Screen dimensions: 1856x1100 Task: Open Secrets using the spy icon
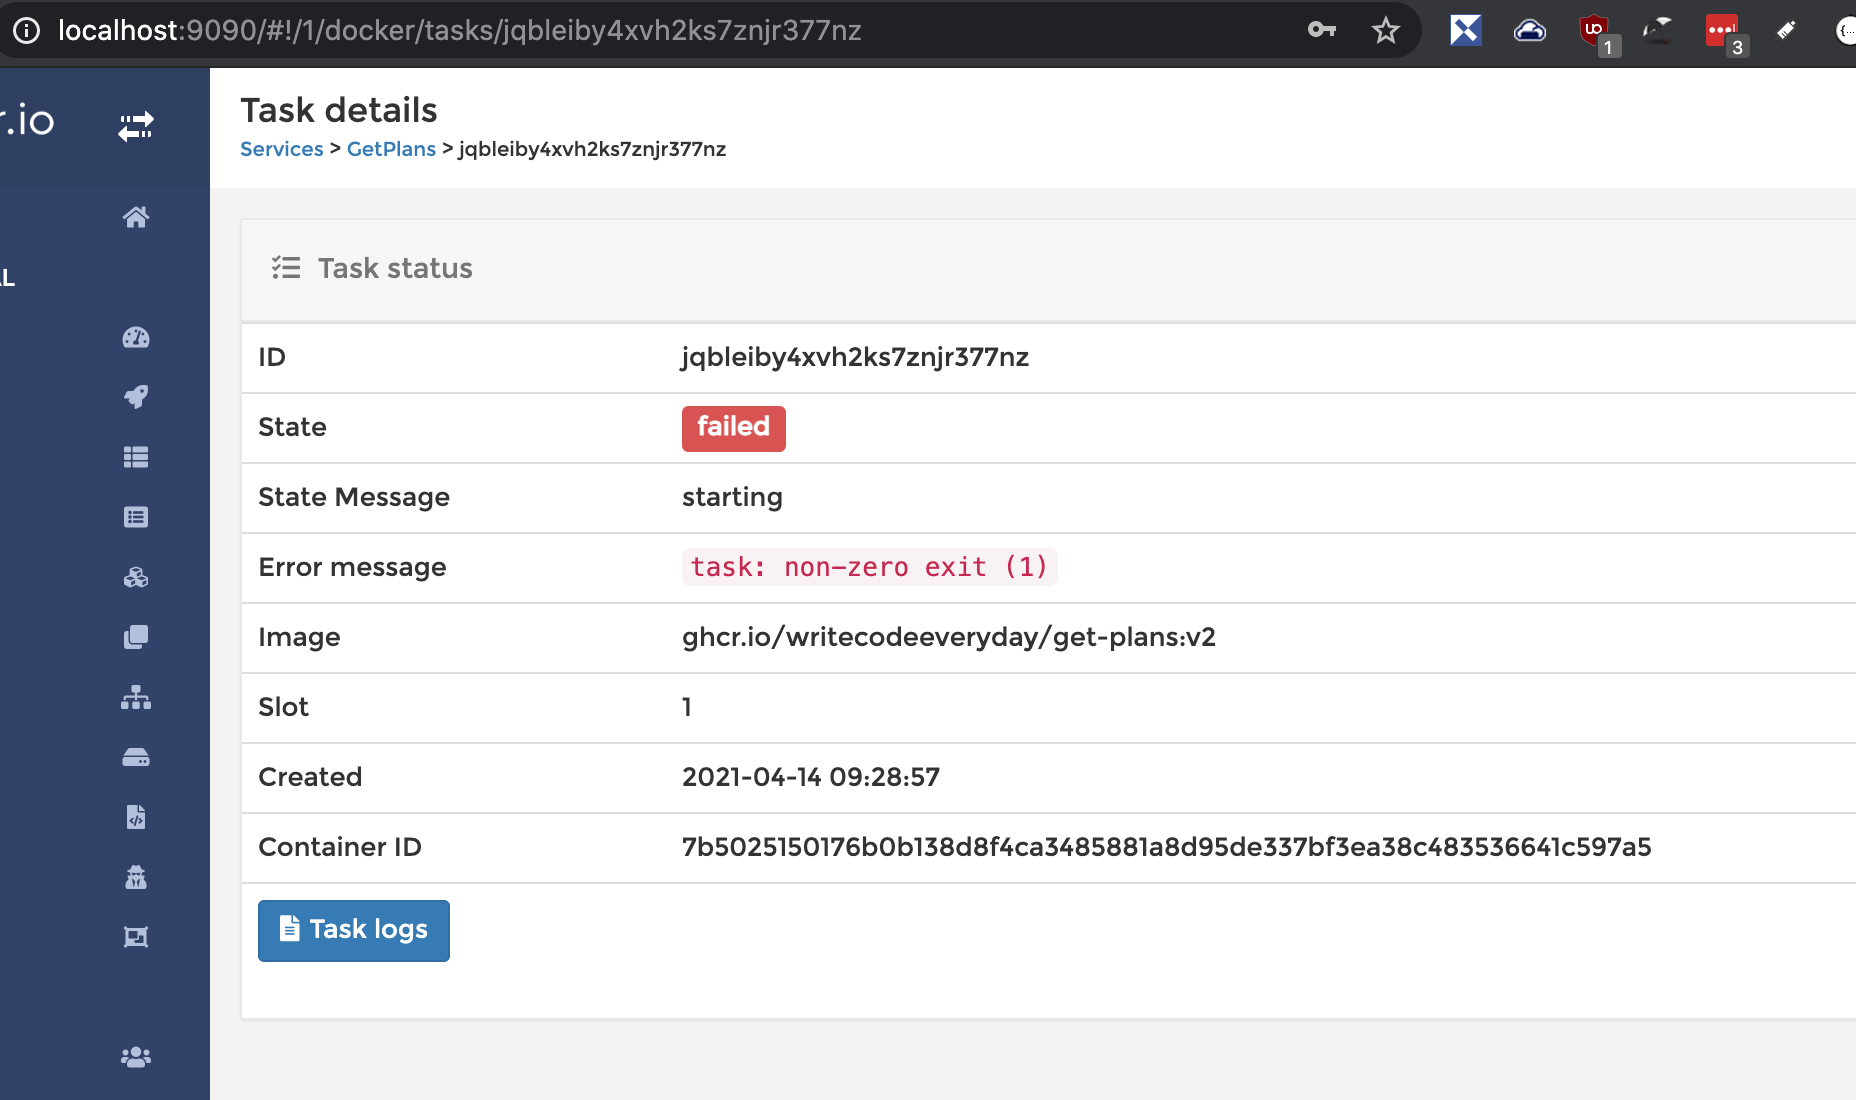(135, 878)
